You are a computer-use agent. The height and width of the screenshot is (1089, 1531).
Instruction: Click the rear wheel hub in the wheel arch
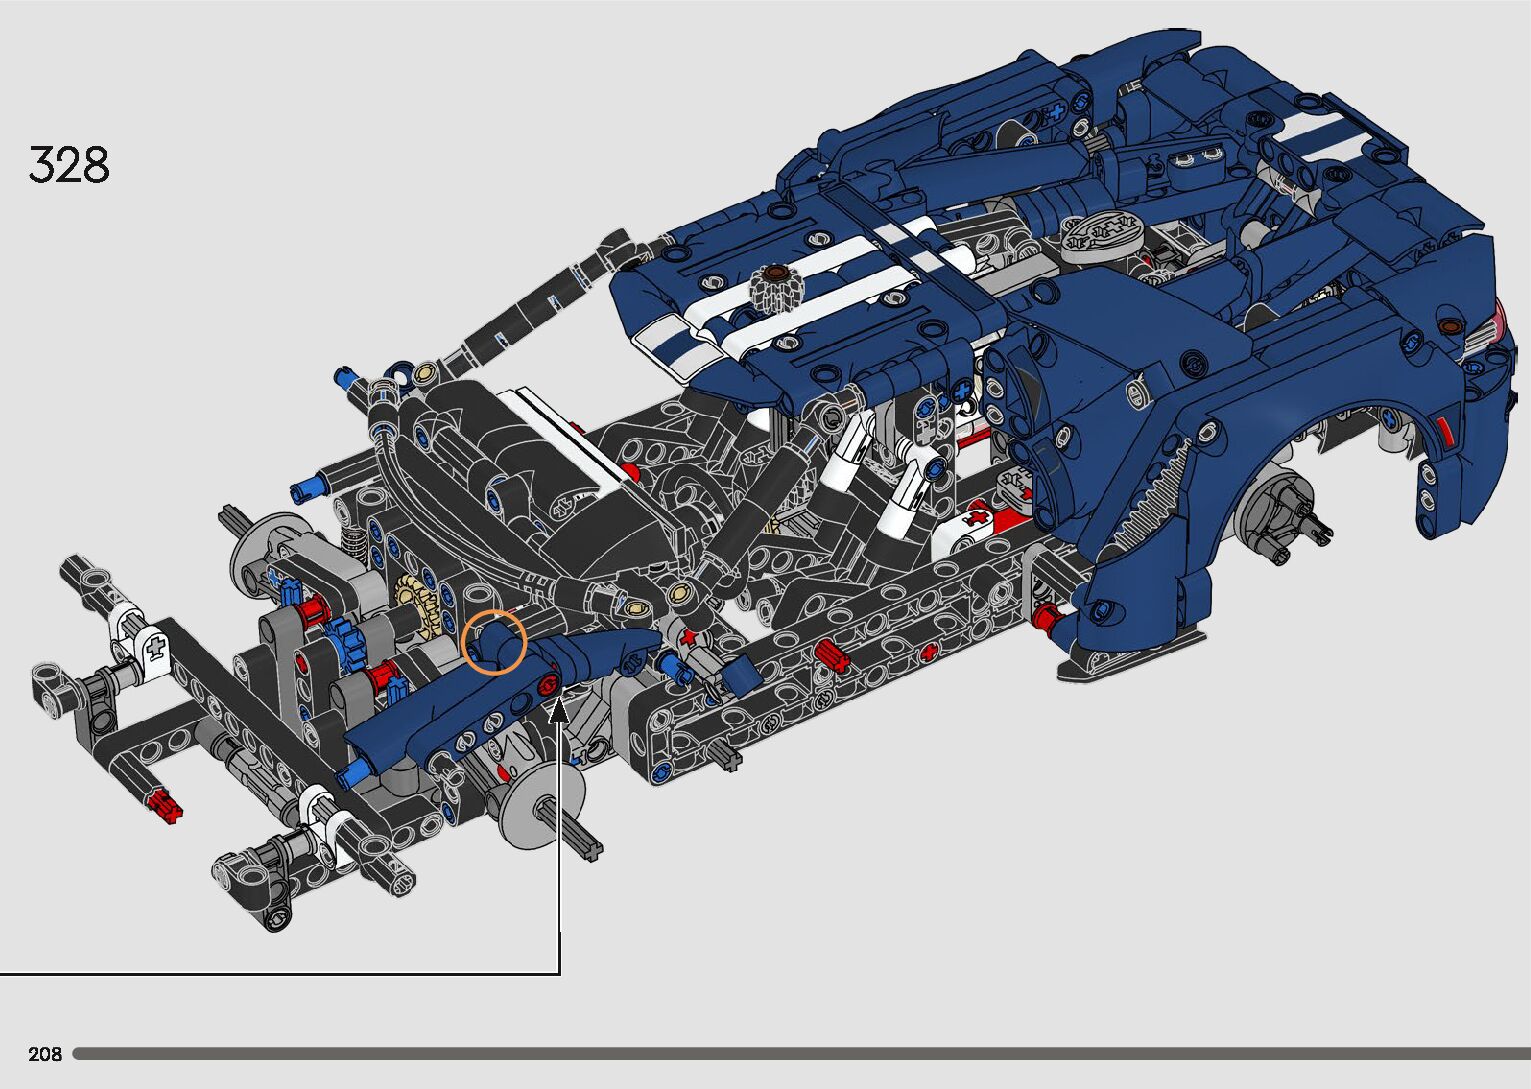click(x=1275, y=510)
